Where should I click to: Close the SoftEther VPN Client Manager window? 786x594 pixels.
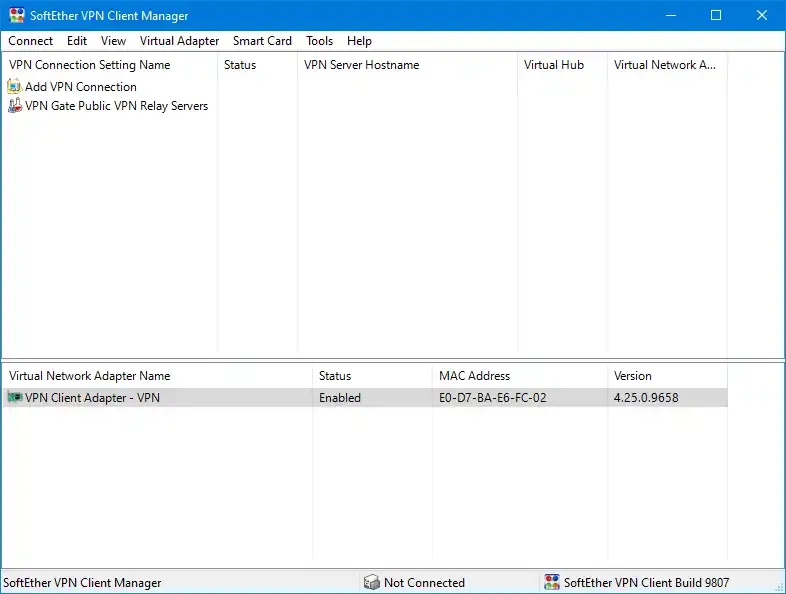pyautogui.click(x=762, y=16)
